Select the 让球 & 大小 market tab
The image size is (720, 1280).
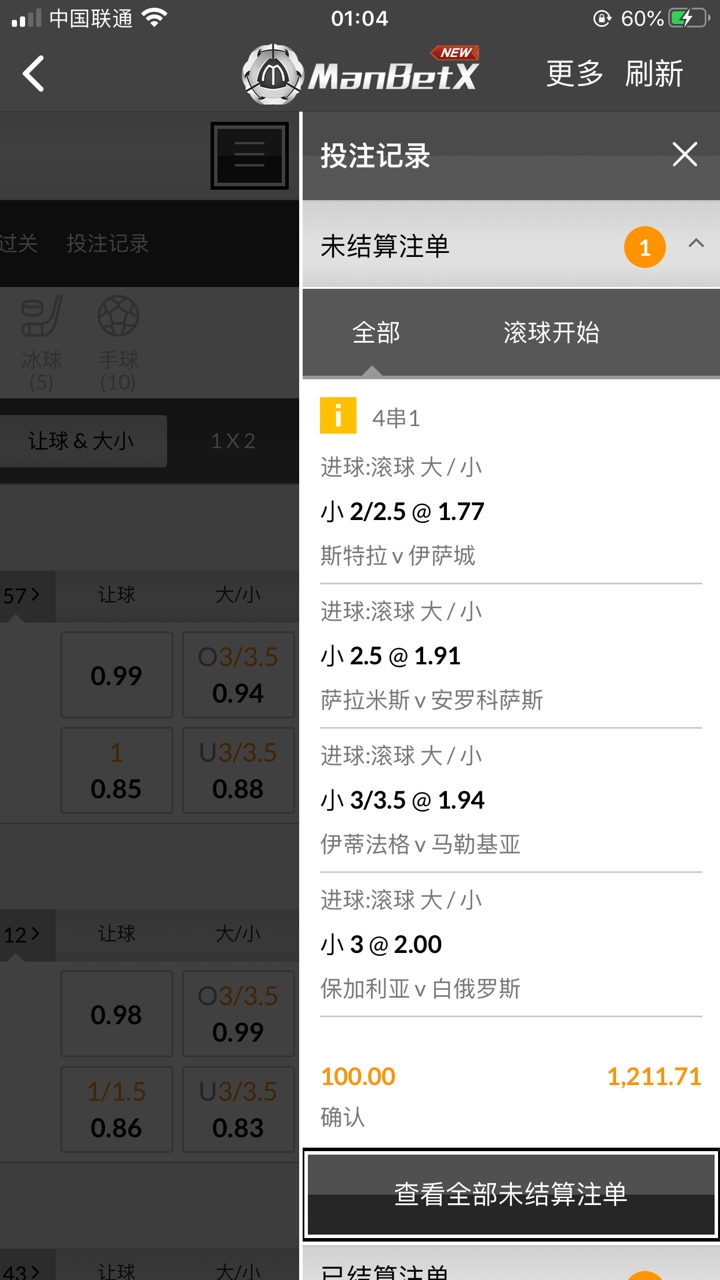pos(82,441)
